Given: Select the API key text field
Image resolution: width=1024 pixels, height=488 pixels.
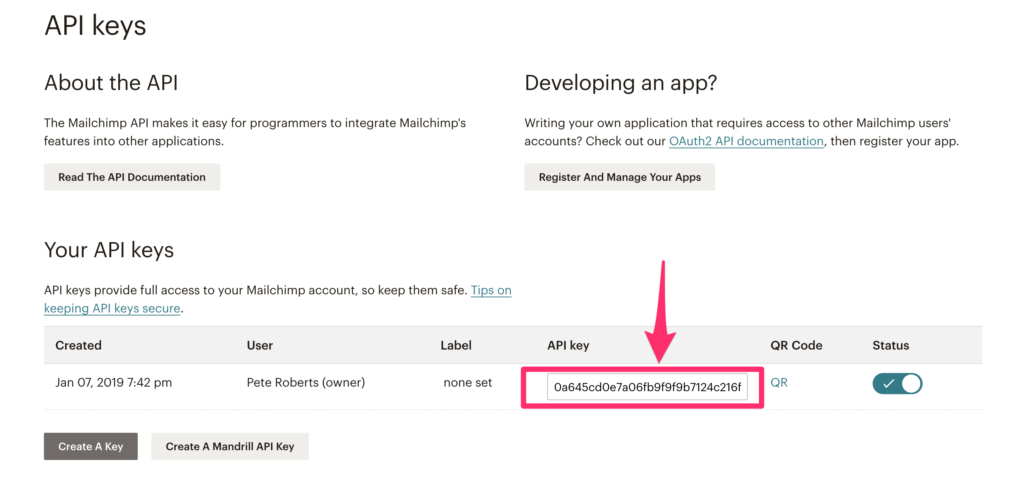Looking at the screenshot, I should (x=647, y=387).
